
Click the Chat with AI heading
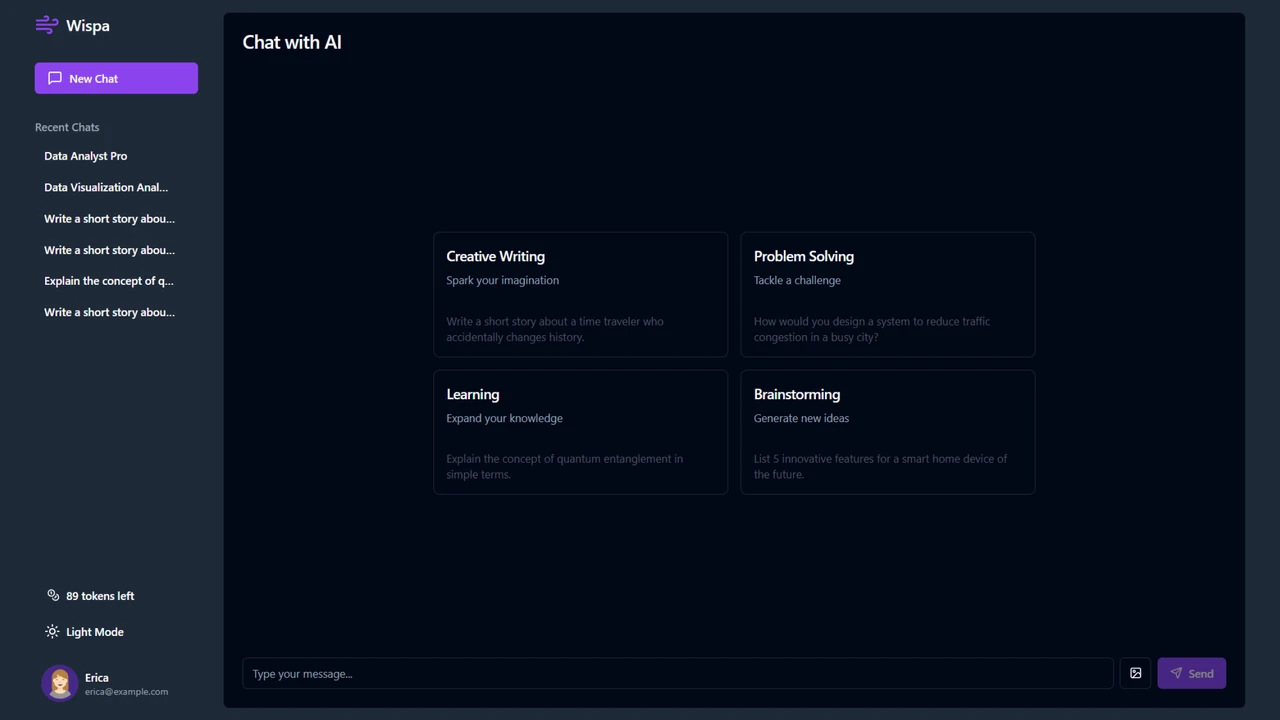[292, 42]
